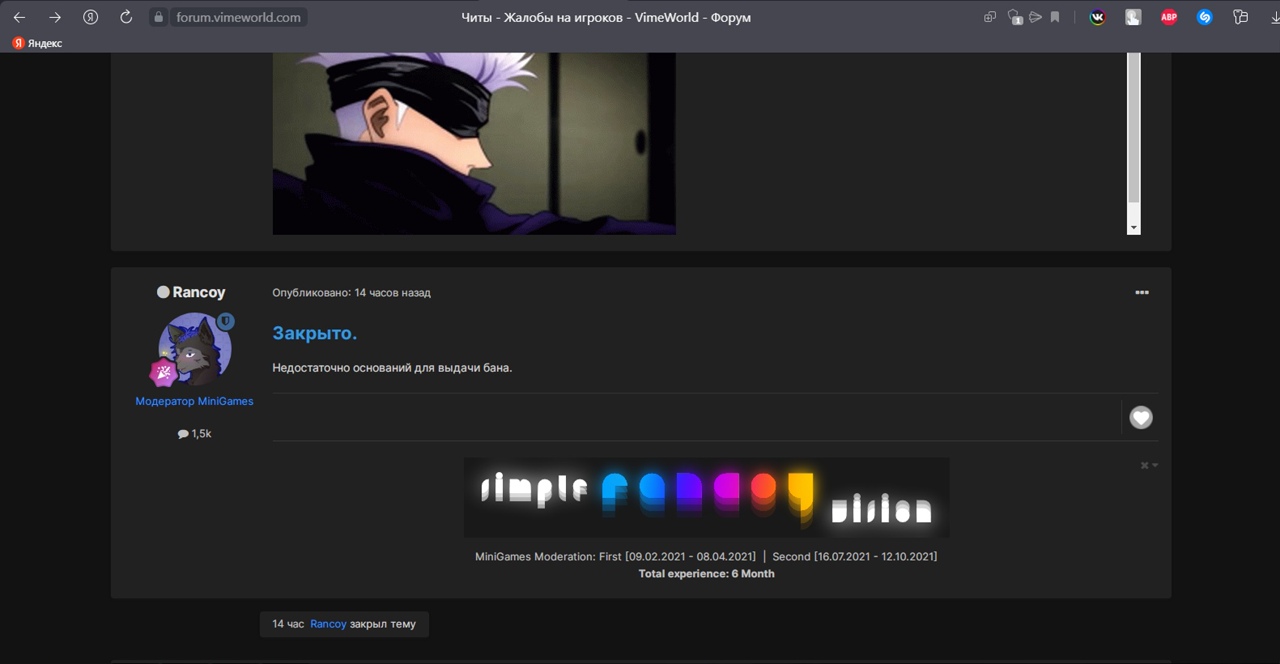
Task: Open the Яндекс bookmark in bookmarks bar
Action: (x=37, y=43)
